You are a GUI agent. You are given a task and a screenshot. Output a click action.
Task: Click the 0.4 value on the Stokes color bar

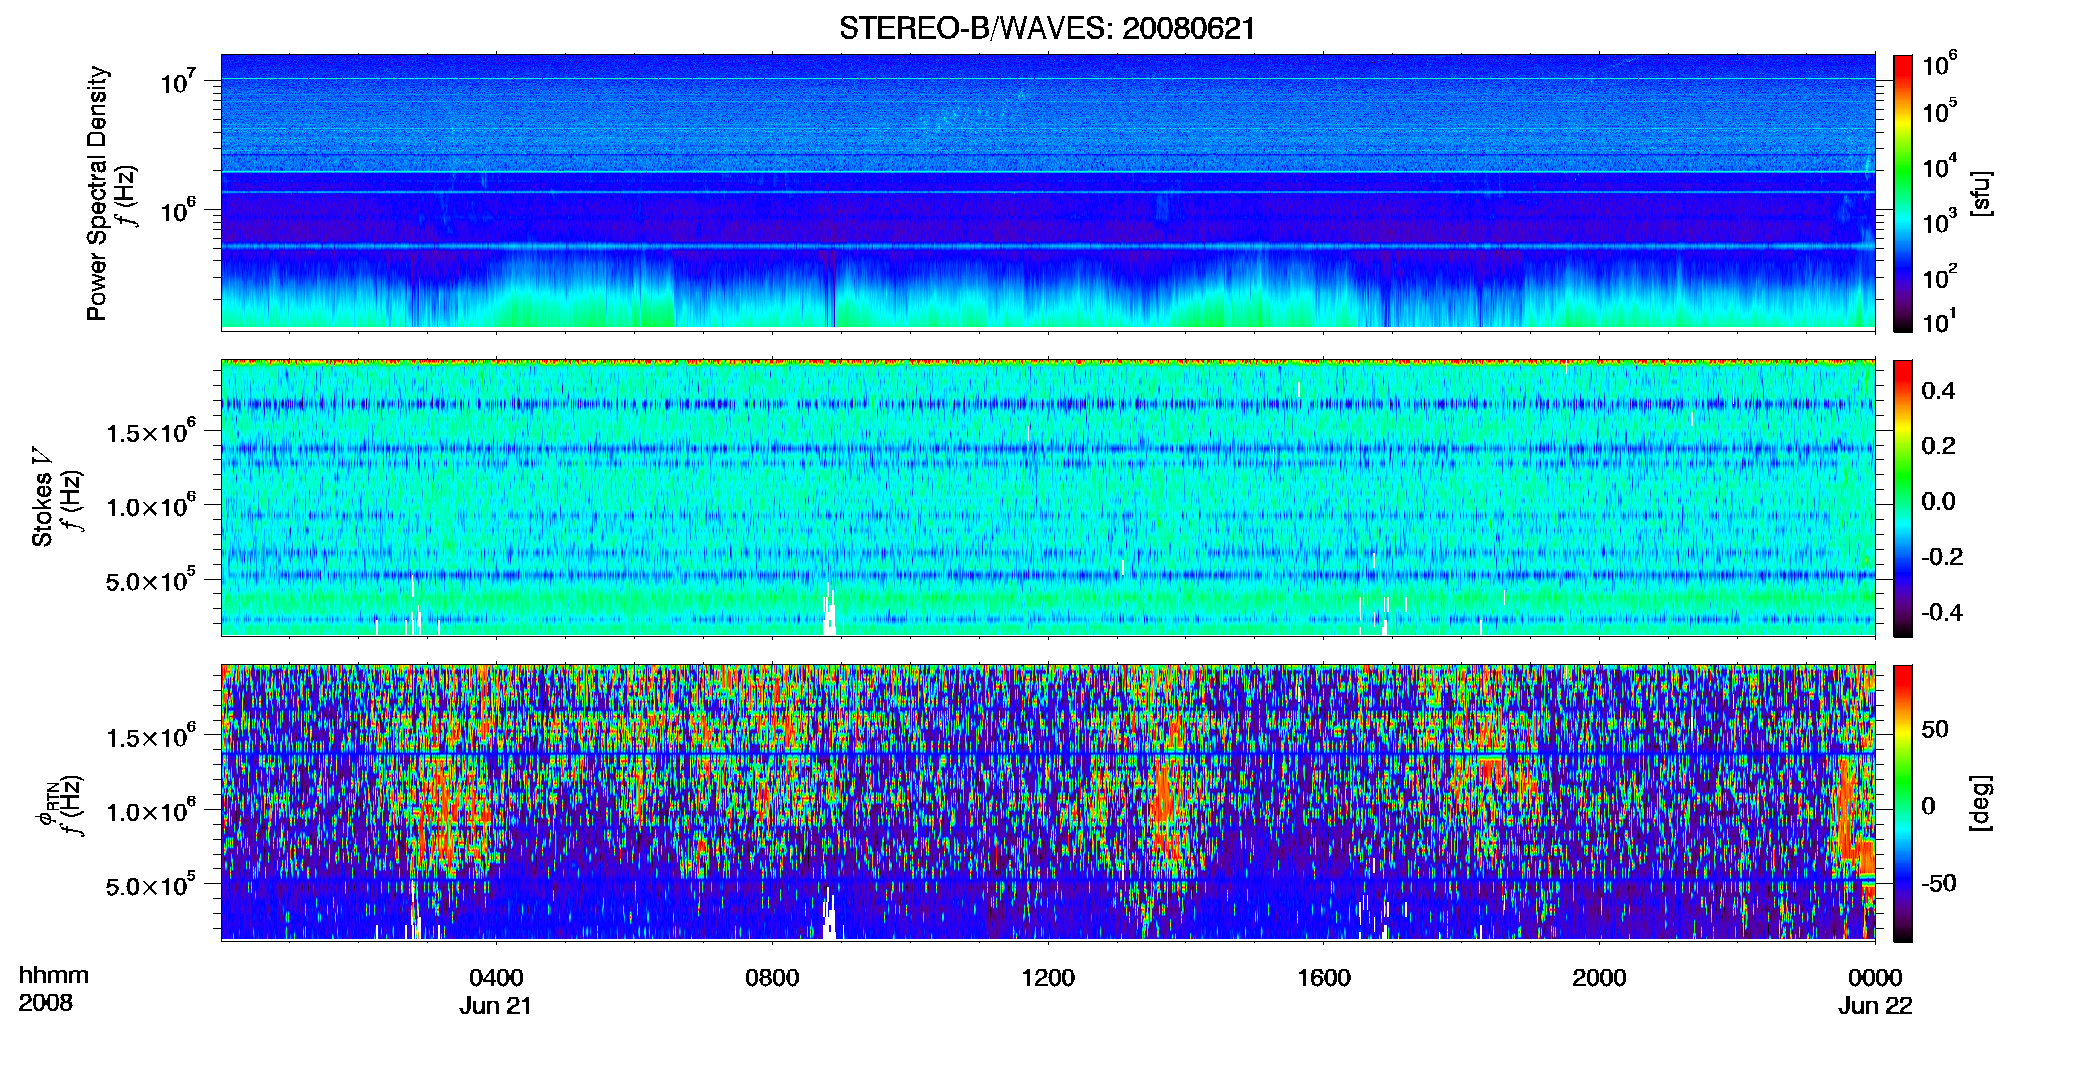point(1939,391)
